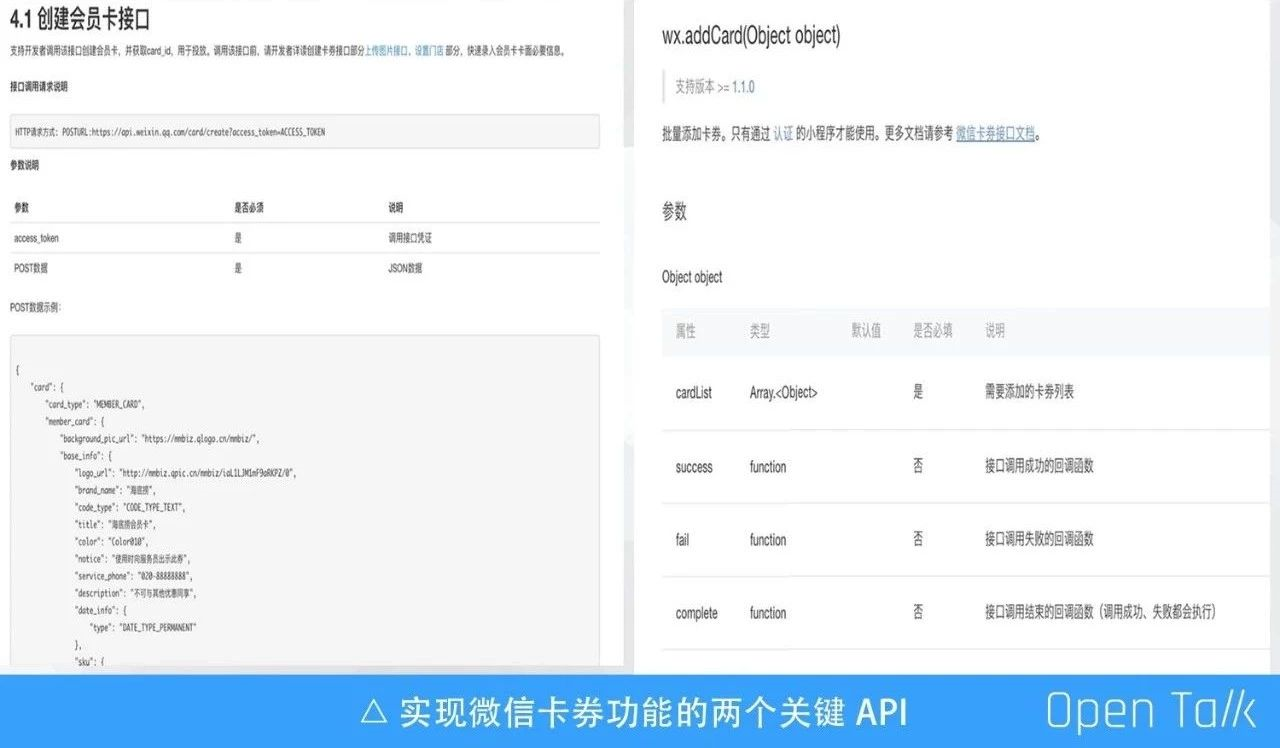The image size is (1280, 748).
Task: Select the success property cell
Action: [x=694, y=467]
